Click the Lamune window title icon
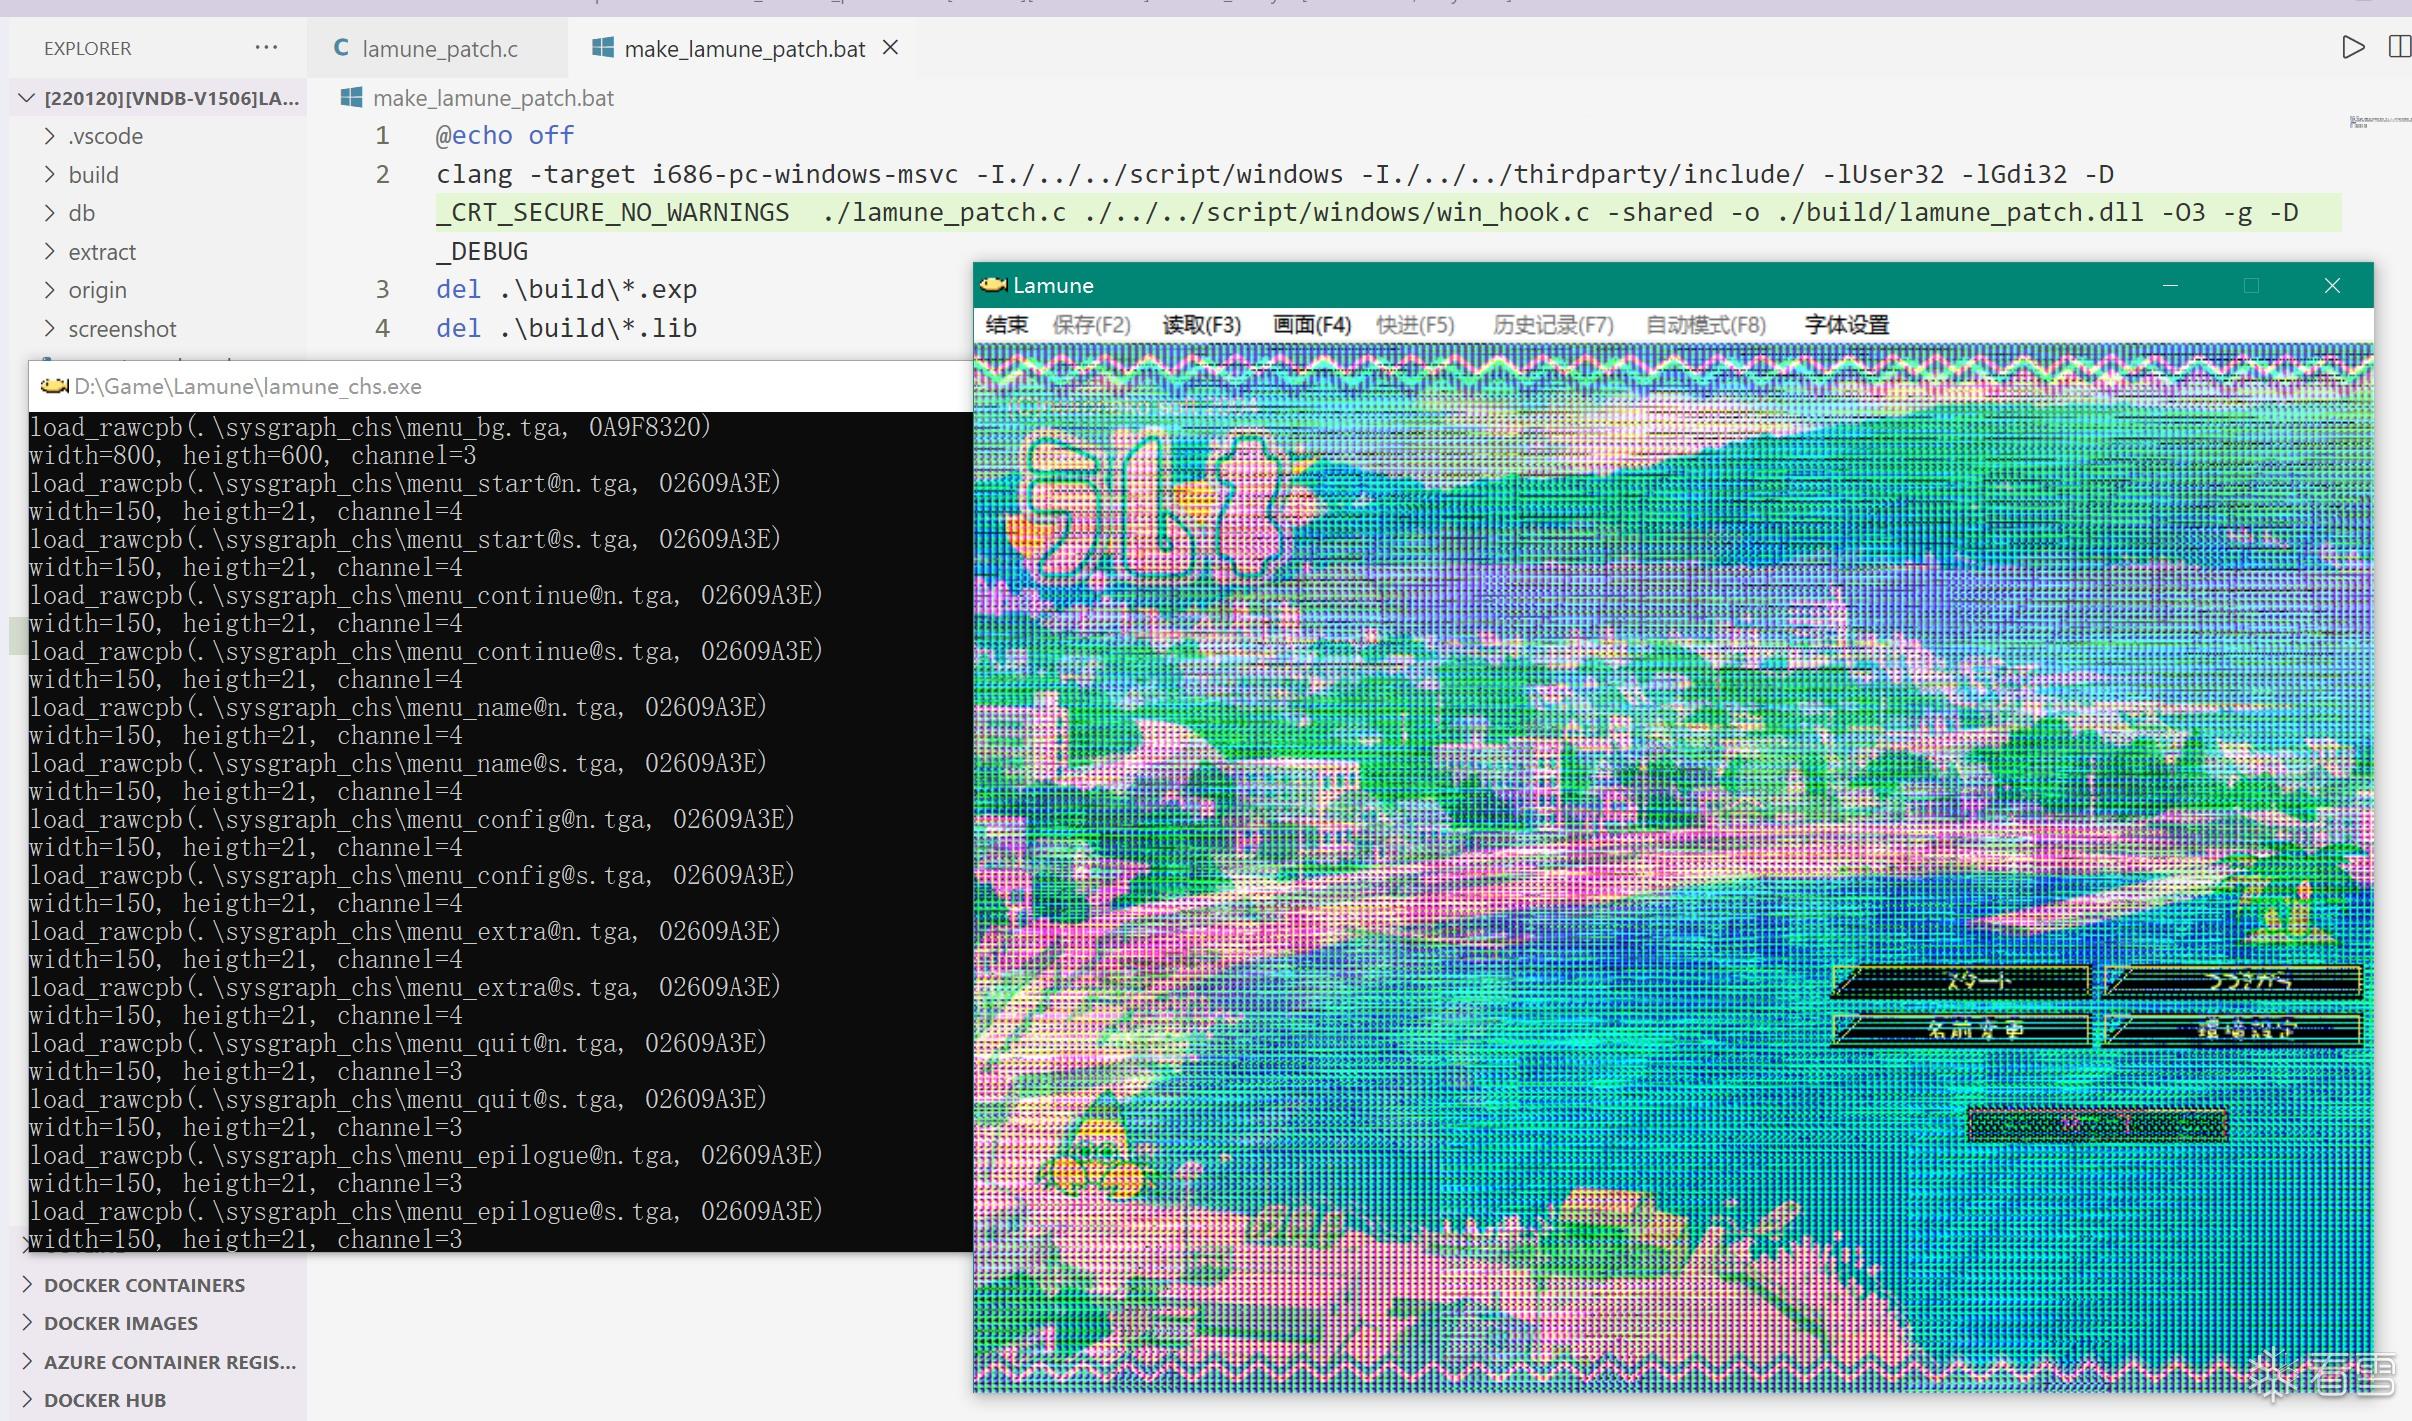 [993, 285]
